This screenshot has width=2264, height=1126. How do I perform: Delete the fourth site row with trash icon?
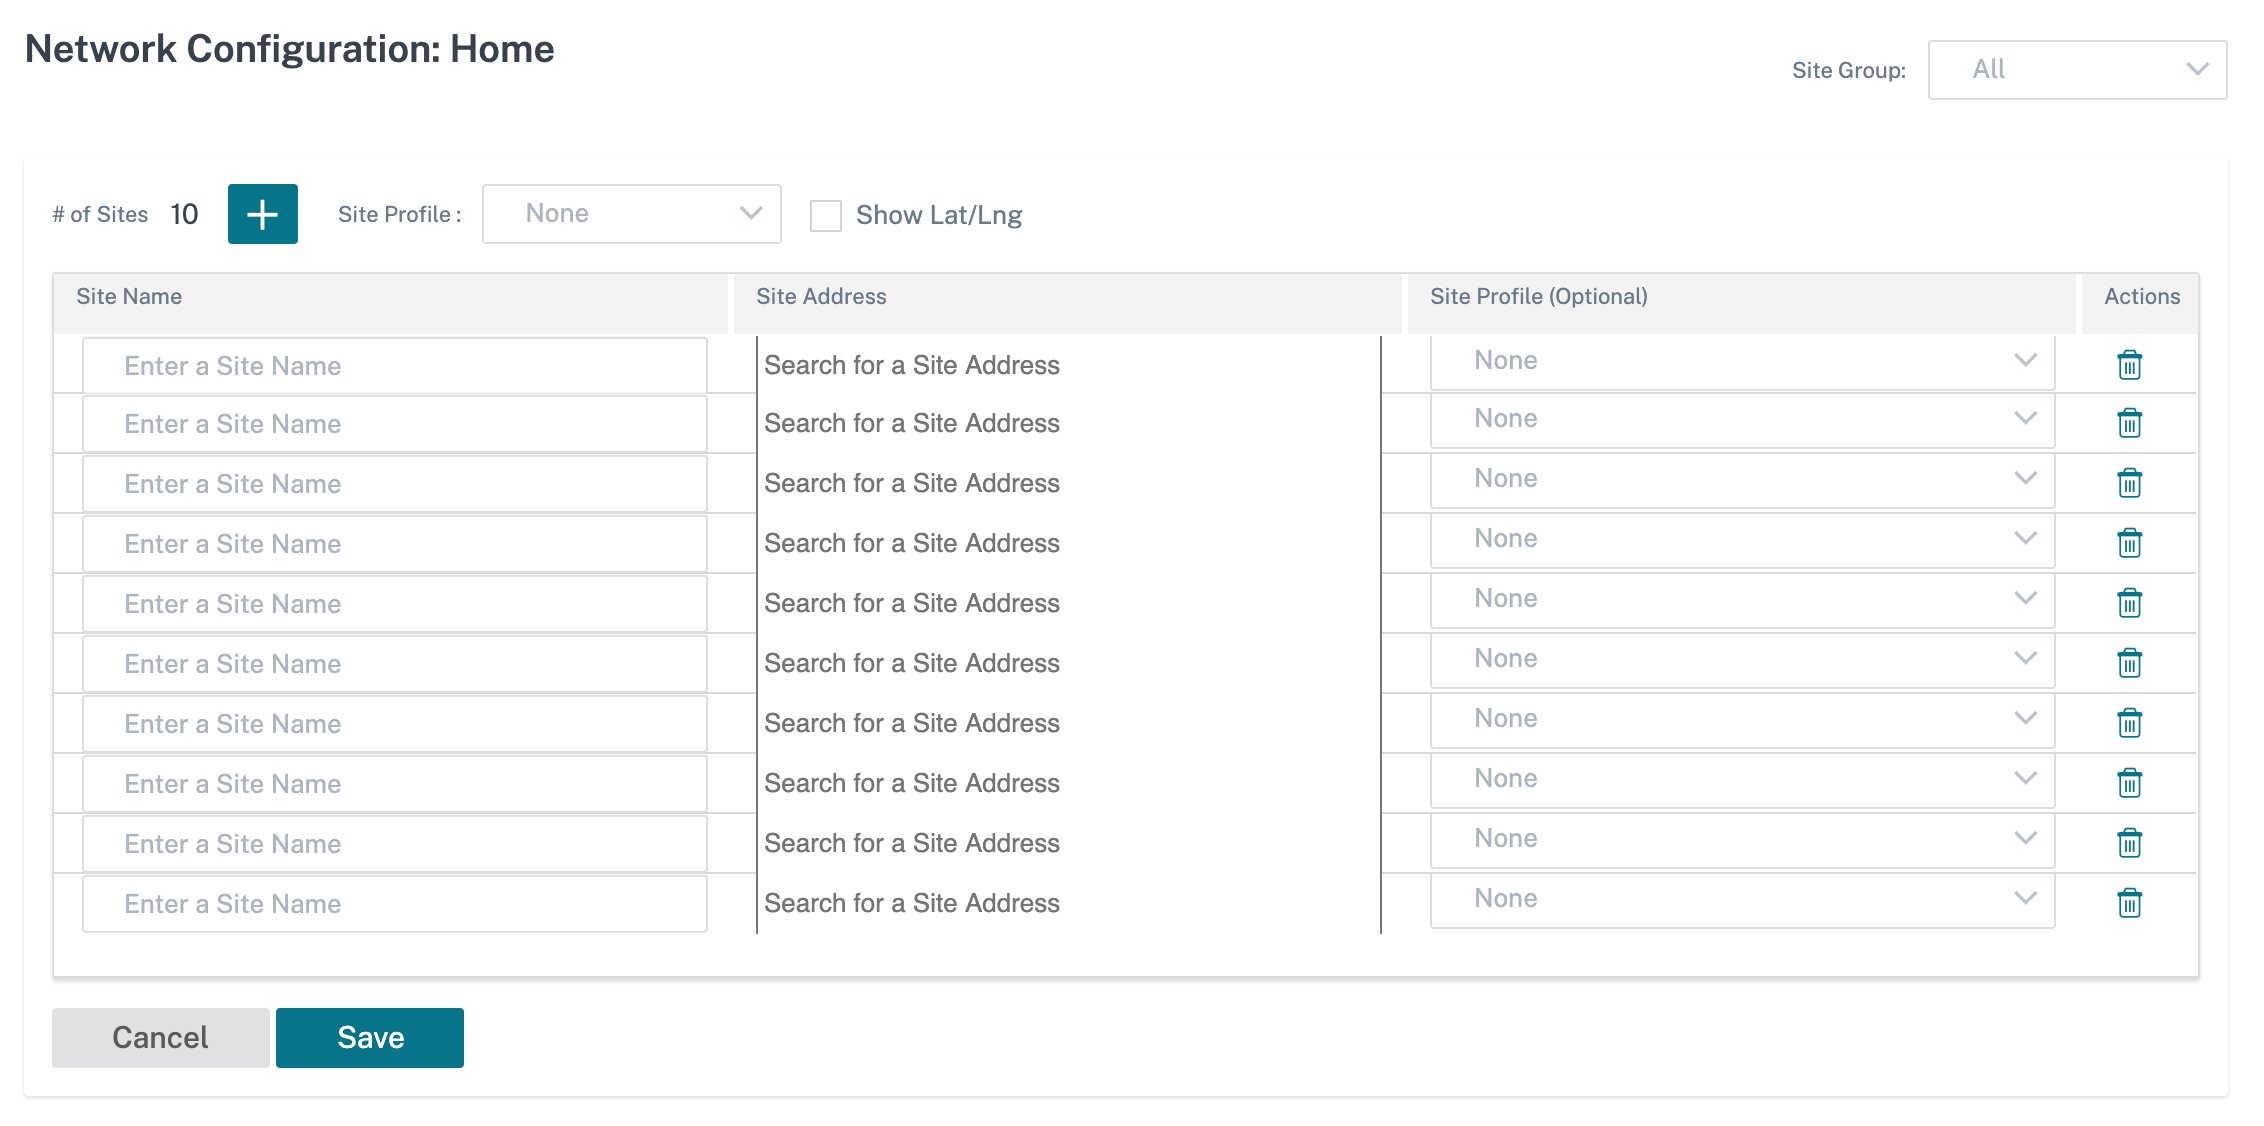point(2129,543)
